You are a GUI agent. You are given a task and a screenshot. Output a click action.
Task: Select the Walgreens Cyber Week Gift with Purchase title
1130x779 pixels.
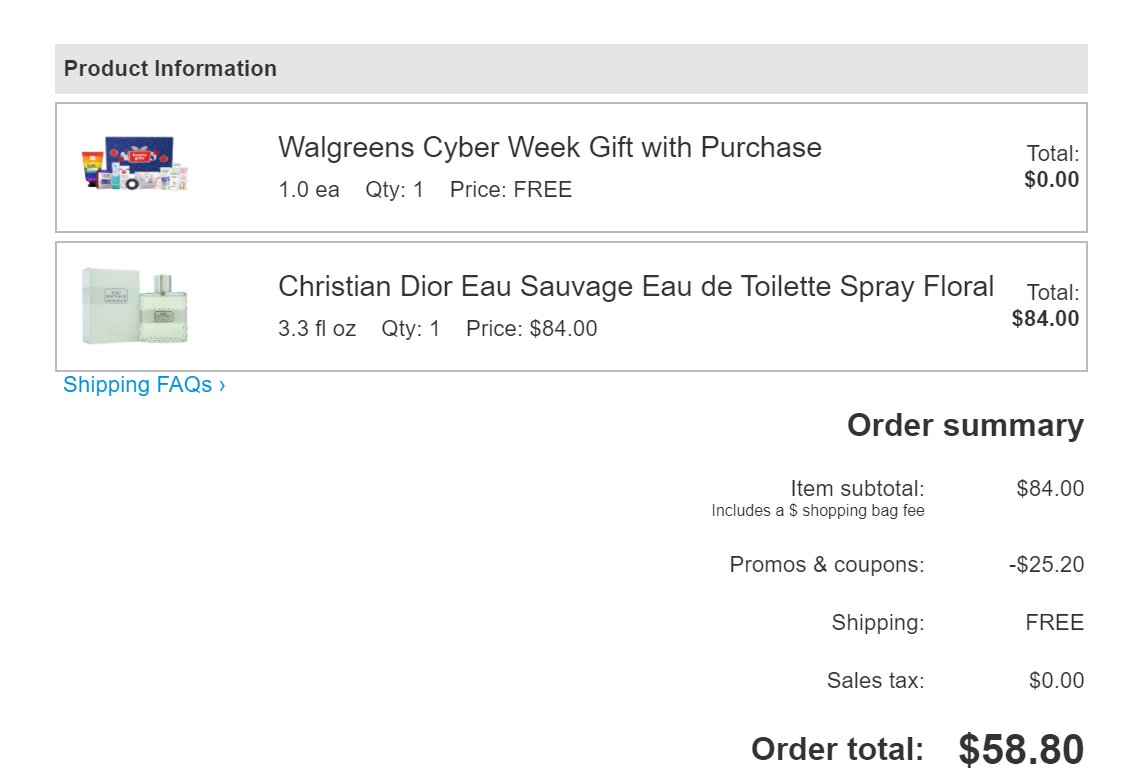coord(549,148)
